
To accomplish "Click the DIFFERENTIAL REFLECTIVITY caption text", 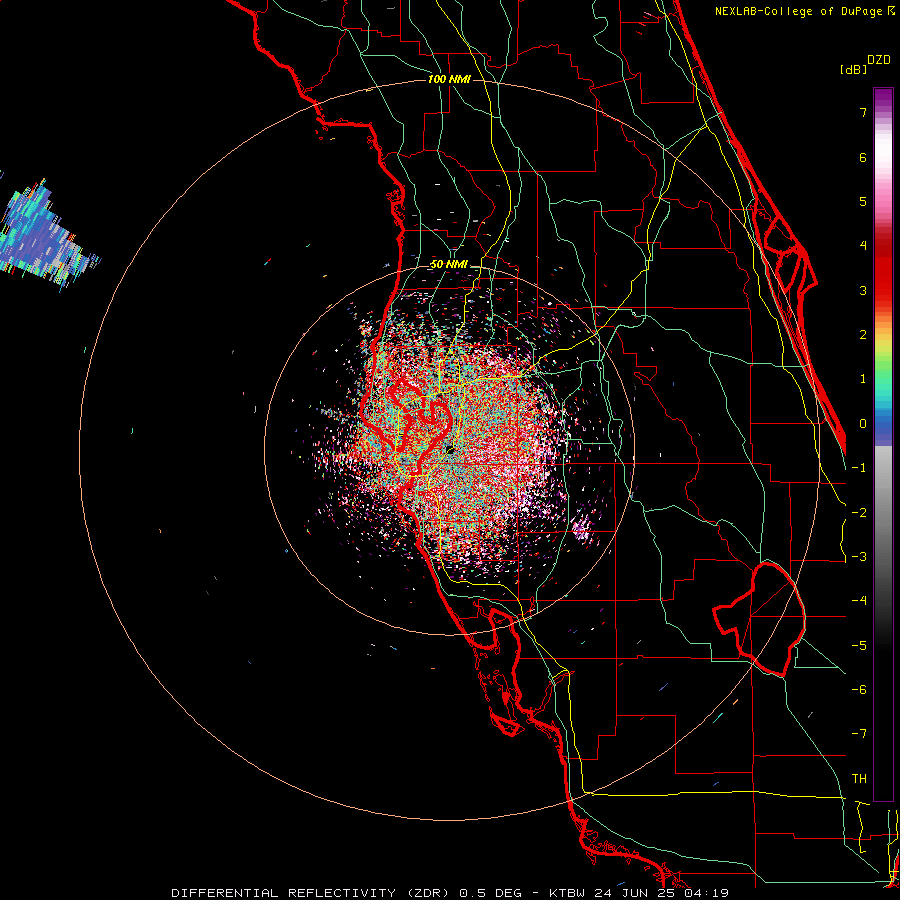I will [x=284, y=893].
